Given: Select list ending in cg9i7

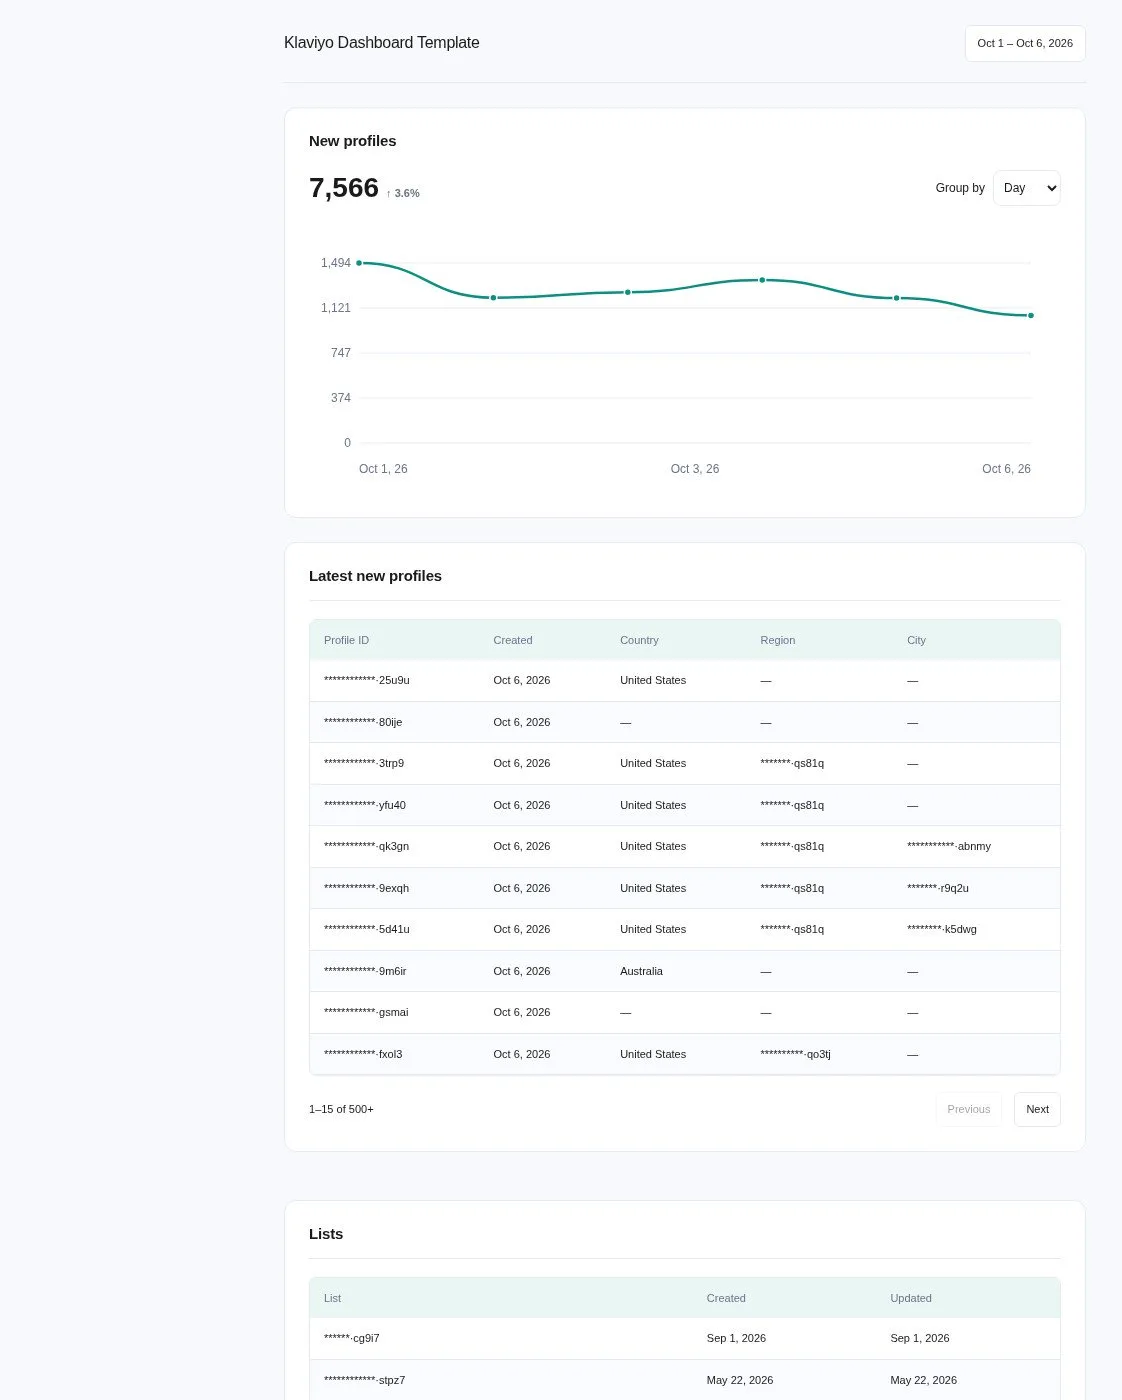Looking at the screenshot, I should coord(352,1338).
